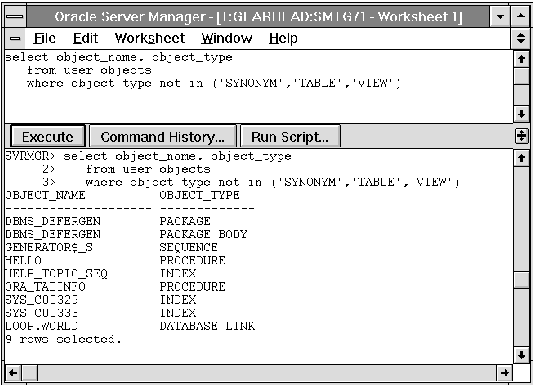This screenshot has height=388, width=536.
Task: Open the Worksheet menu
Action: 150,38
